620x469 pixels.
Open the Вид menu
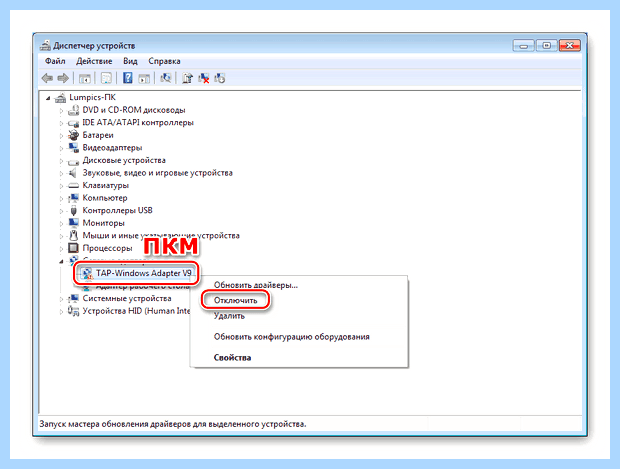point(130,61)
